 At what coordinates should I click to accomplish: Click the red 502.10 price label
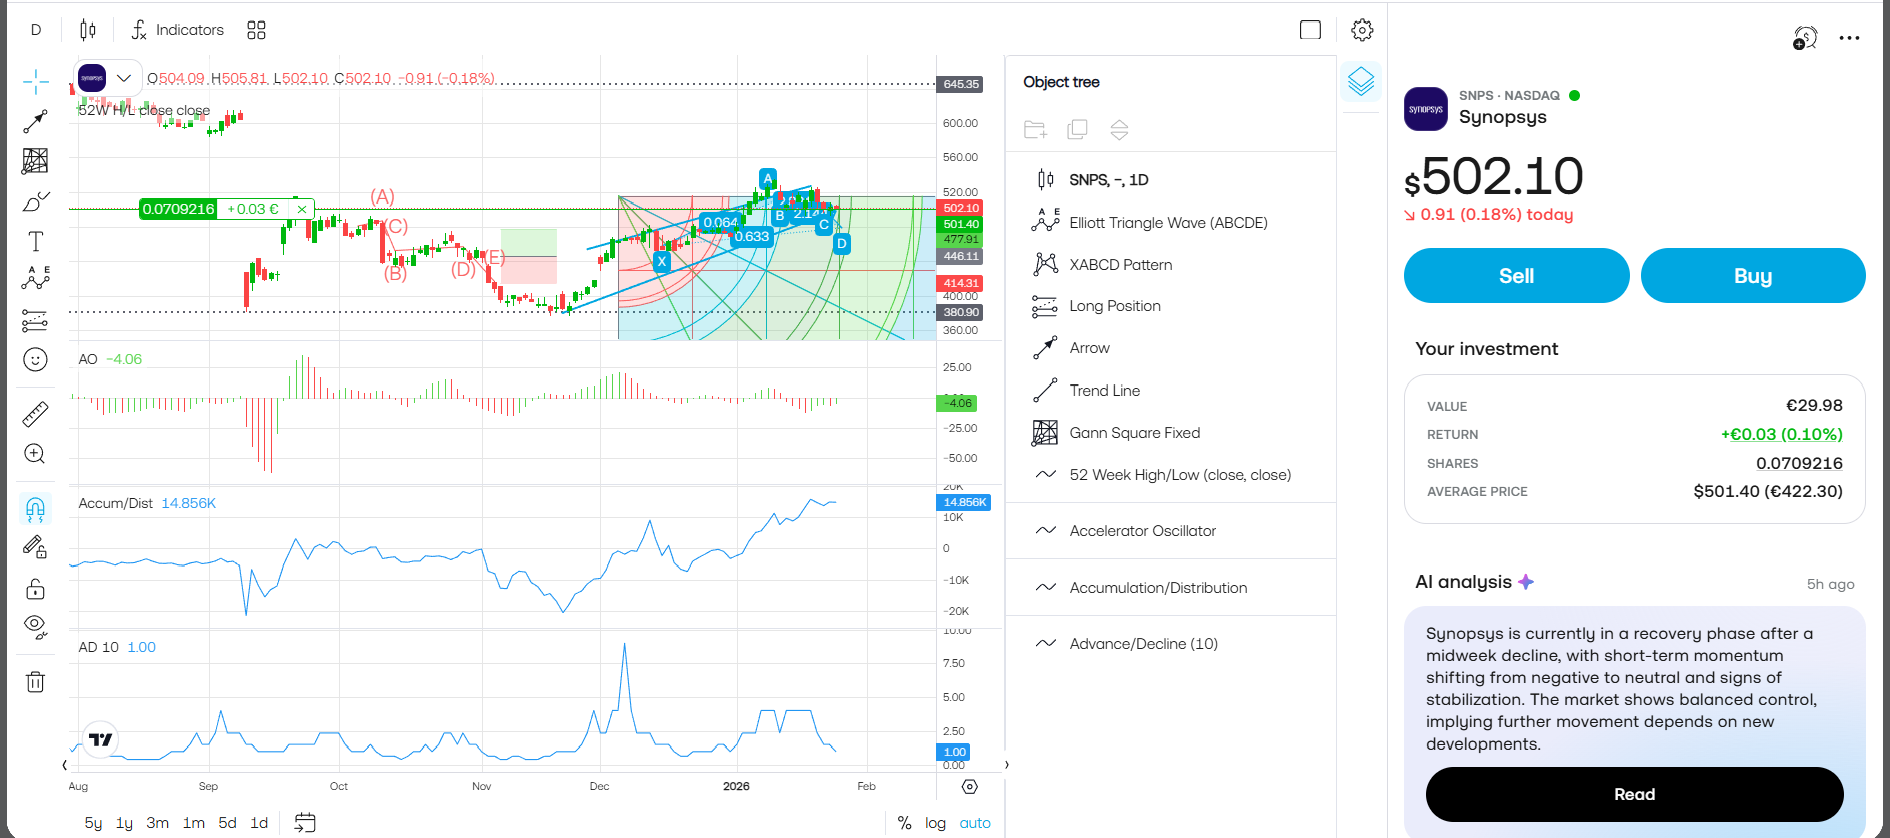[960, 208]
